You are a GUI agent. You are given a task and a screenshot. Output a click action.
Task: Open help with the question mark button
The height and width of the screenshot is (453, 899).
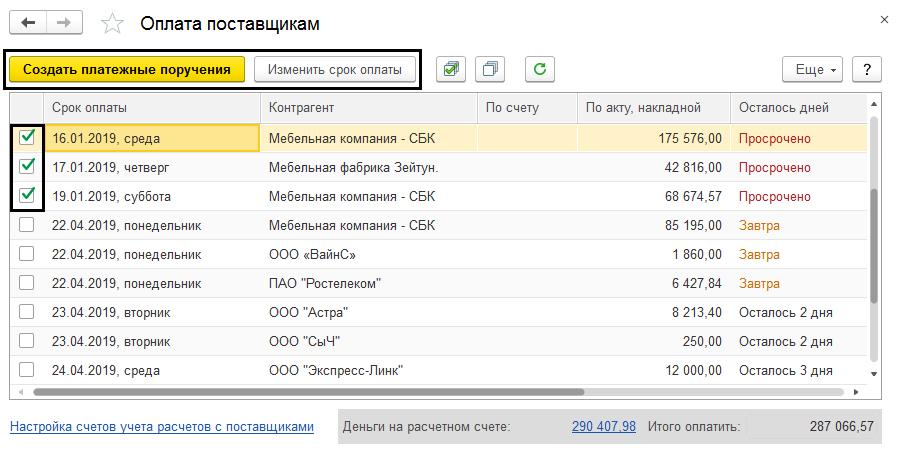coord(866,69)
